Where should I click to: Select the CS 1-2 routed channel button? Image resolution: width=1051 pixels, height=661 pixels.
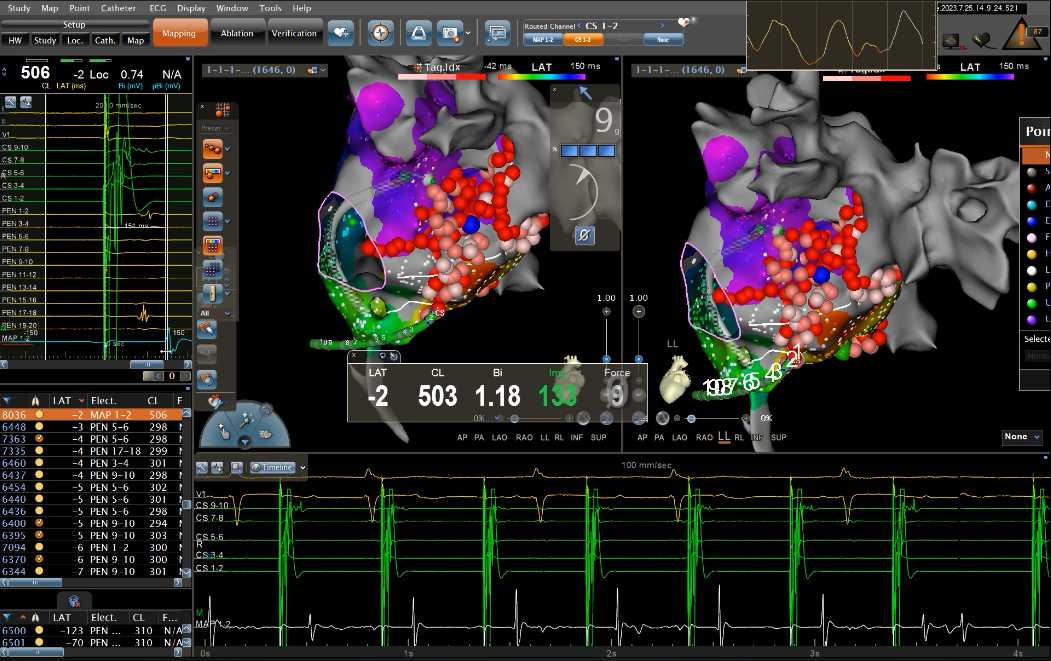coord(582,40)
